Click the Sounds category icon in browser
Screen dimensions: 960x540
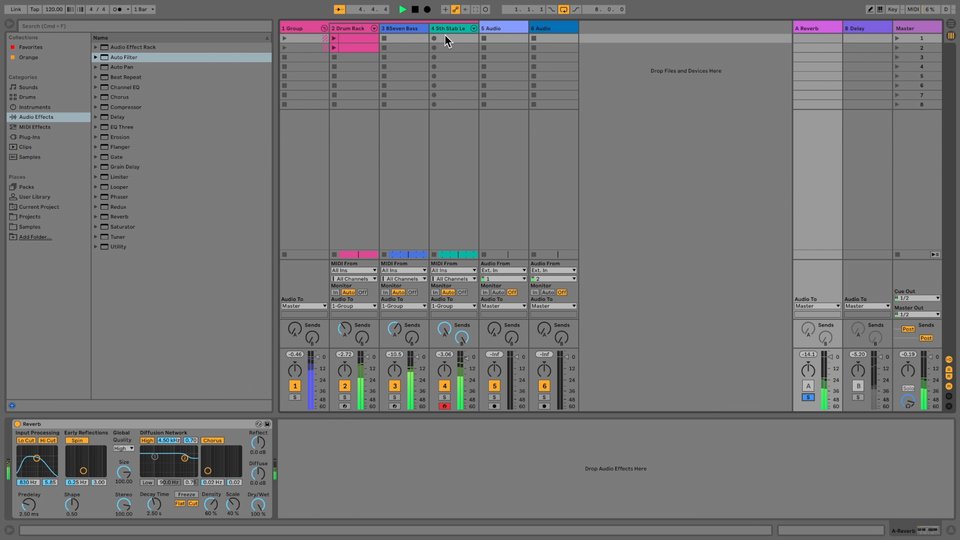tap(13, 87)
